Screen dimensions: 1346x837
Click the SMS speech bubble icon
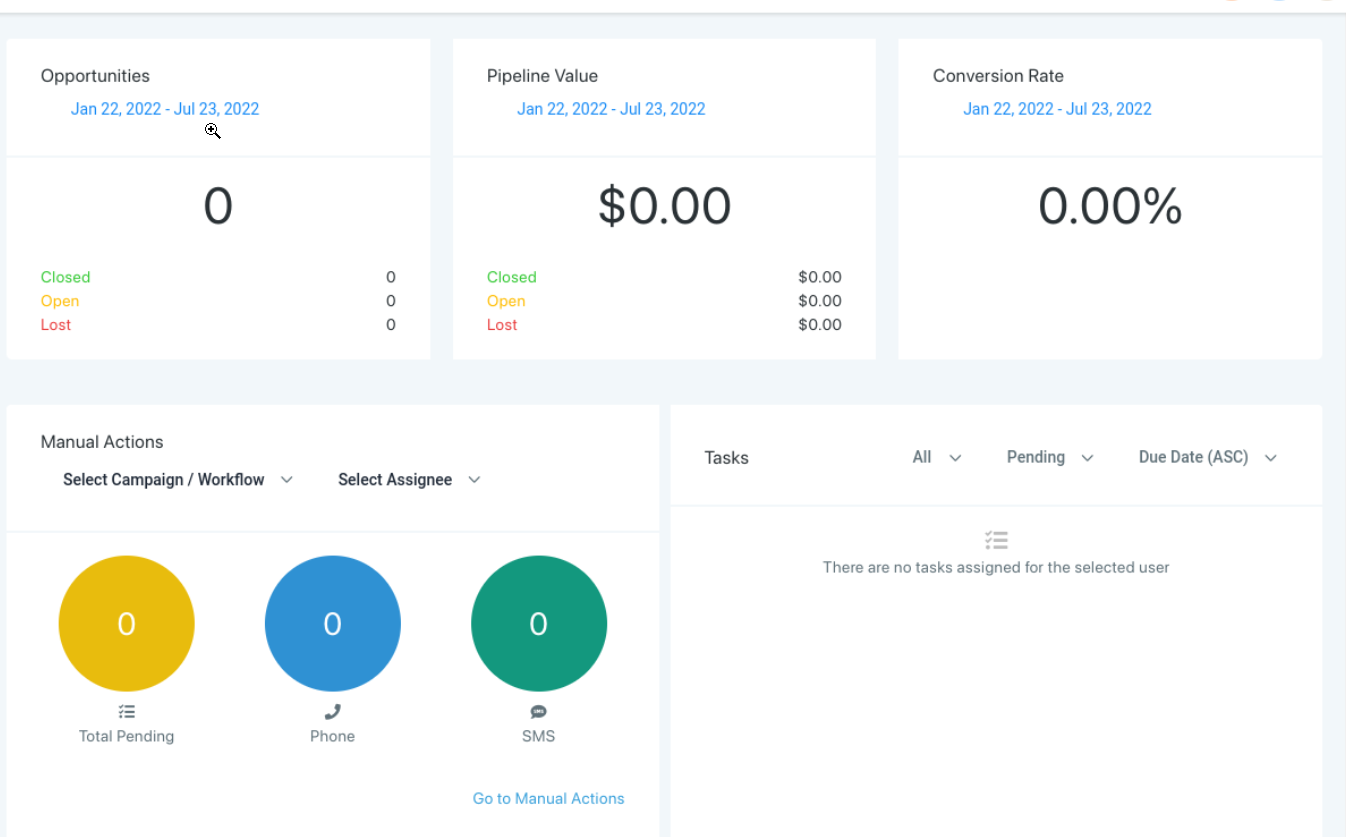click(538, 712)
